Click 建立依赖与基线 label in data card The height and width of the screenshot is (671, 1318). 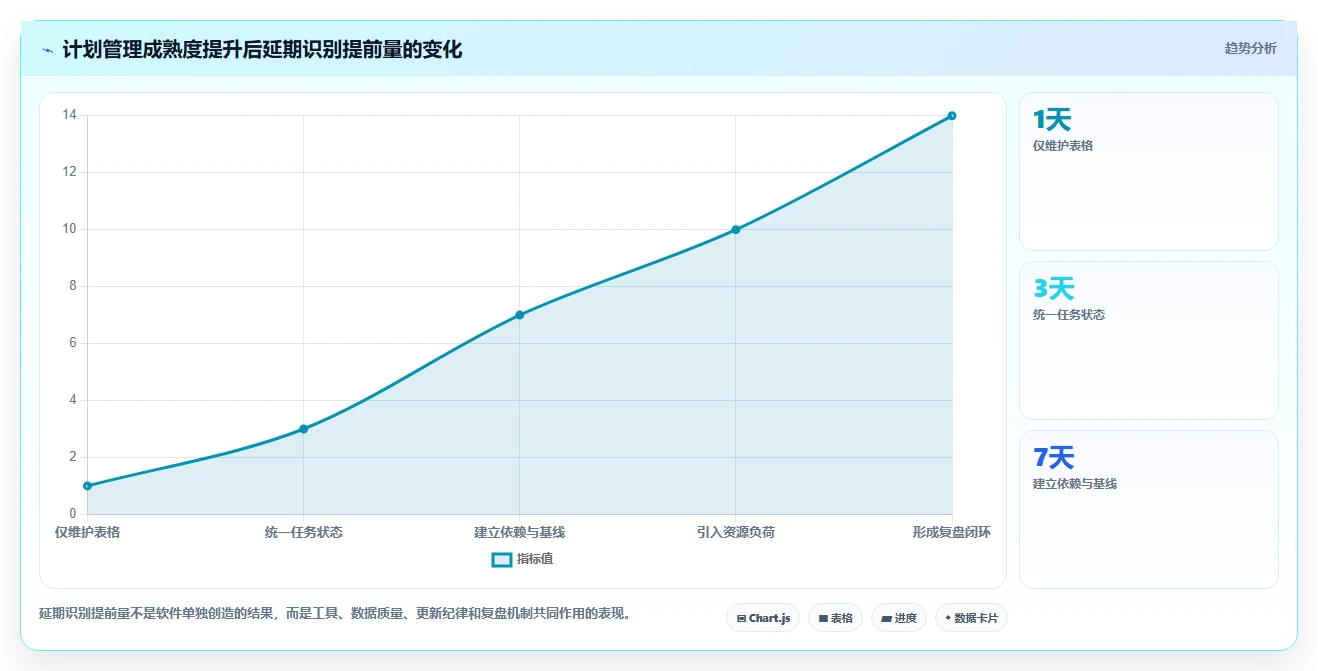point(1075,484)
